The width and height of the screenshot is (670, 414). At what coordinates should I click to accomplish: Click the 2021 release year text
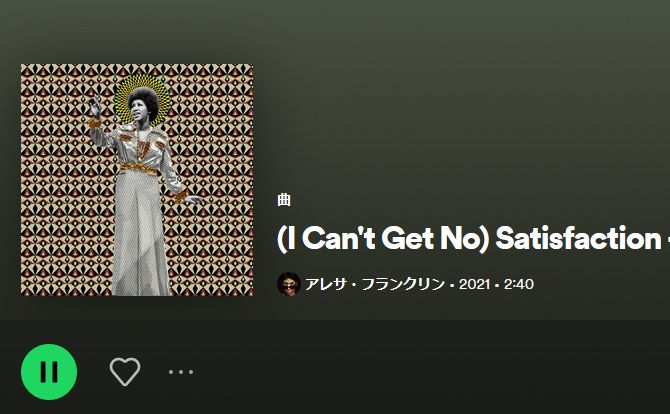click(474, 284)
